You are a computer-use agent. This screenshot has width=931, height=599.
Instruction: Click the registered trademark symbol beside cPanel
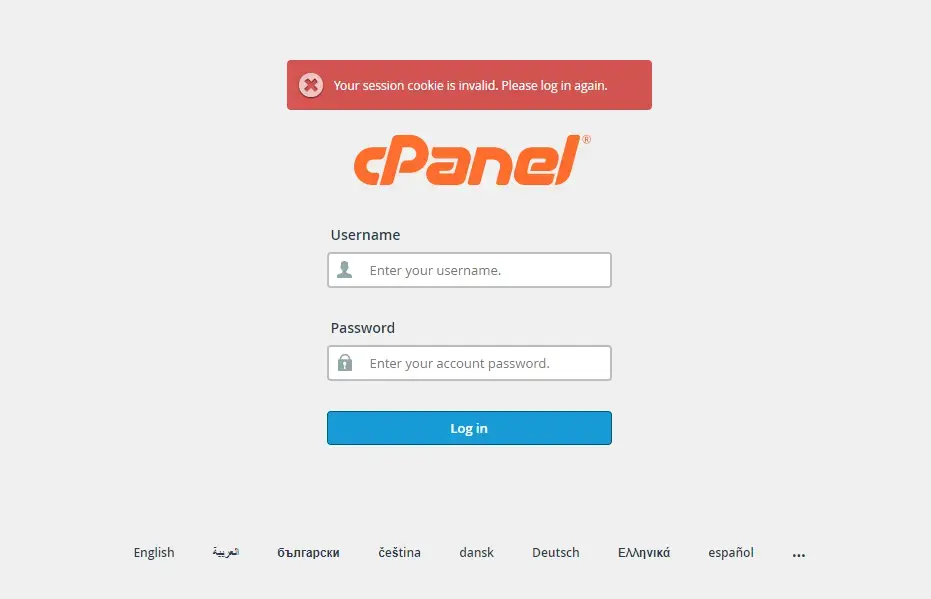[587, 140]
